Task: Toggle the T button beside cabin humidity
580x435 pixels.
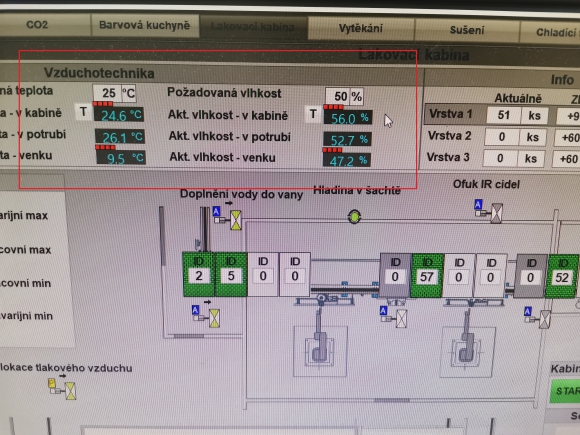Action: coord(313,114)
